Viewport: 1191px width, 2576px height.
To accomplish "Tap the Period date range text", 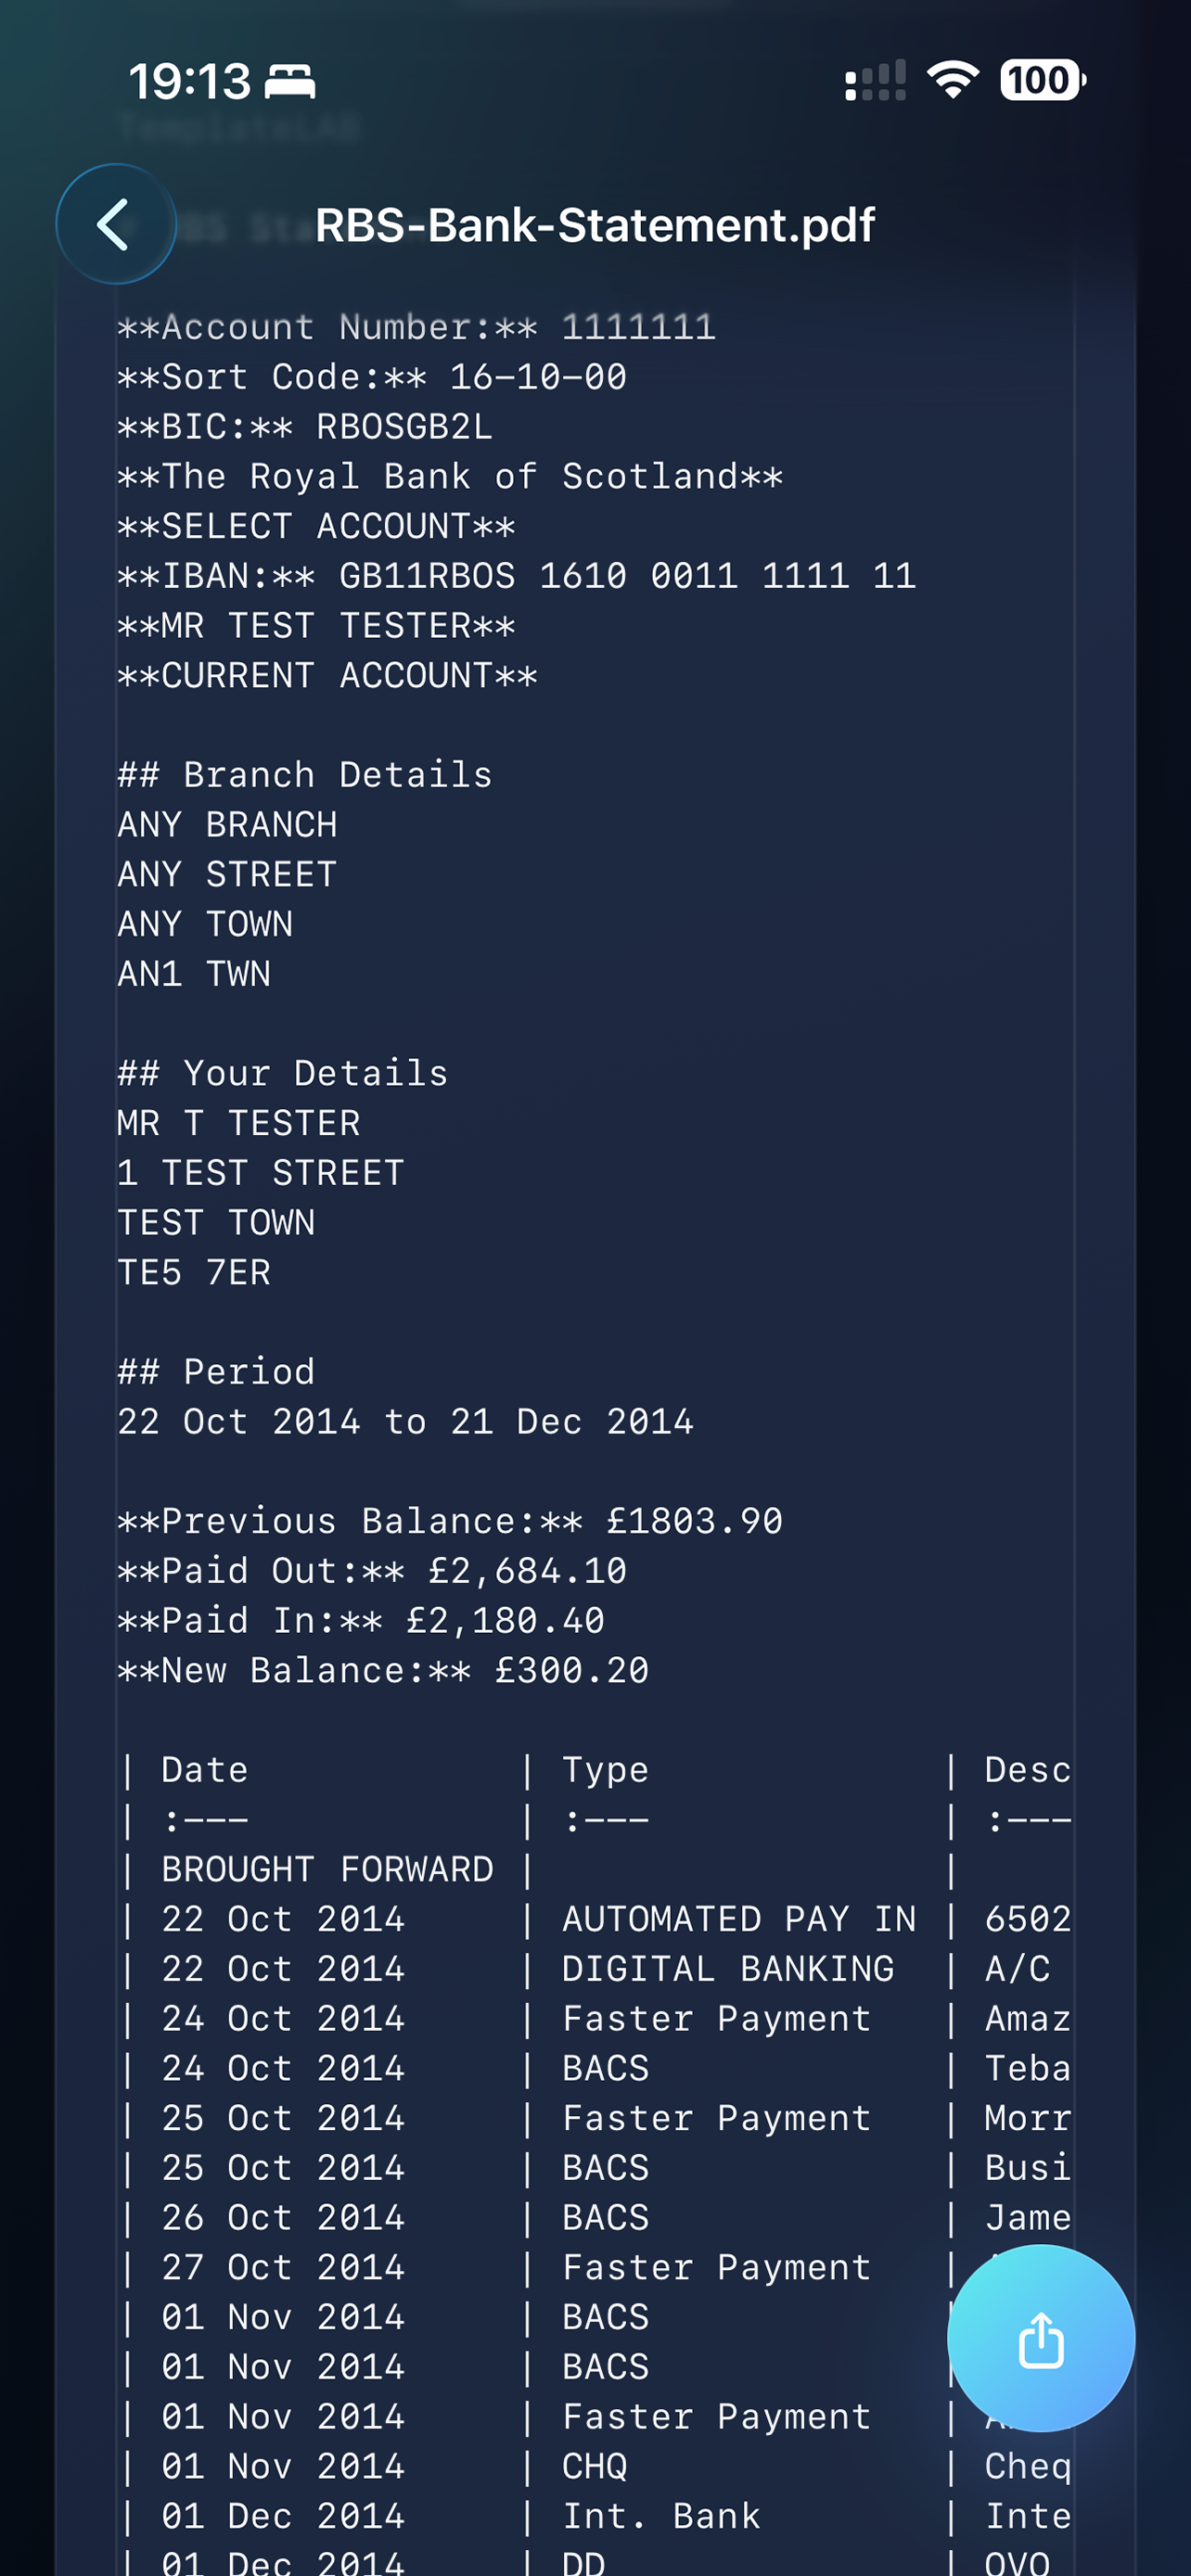I will click(x=406, y=1421).
